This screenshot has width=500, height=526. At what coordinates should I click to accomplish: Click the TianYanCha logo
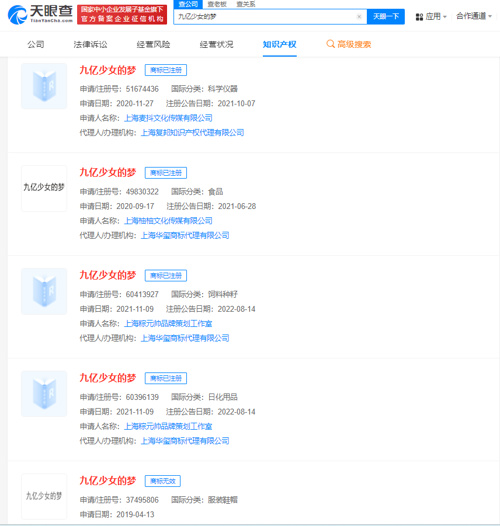tap(40, 14)
